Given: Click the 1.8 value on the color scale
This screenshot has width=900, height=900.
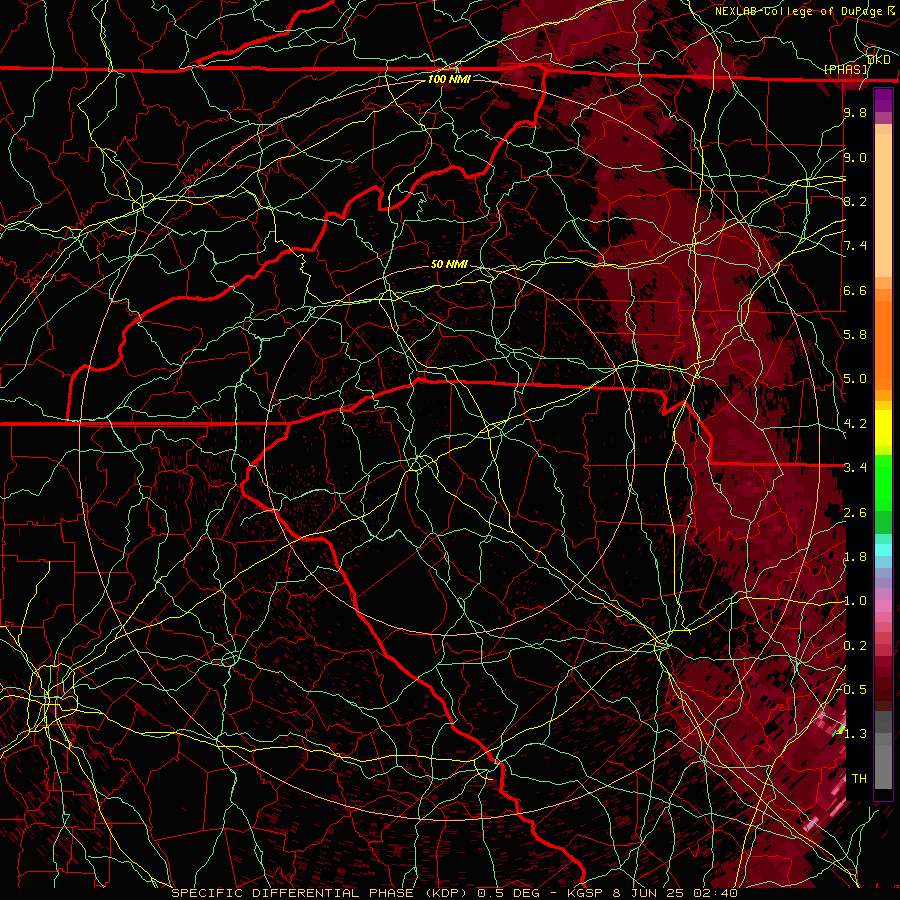Looking at the screenshot, I should tap(855, 557).
